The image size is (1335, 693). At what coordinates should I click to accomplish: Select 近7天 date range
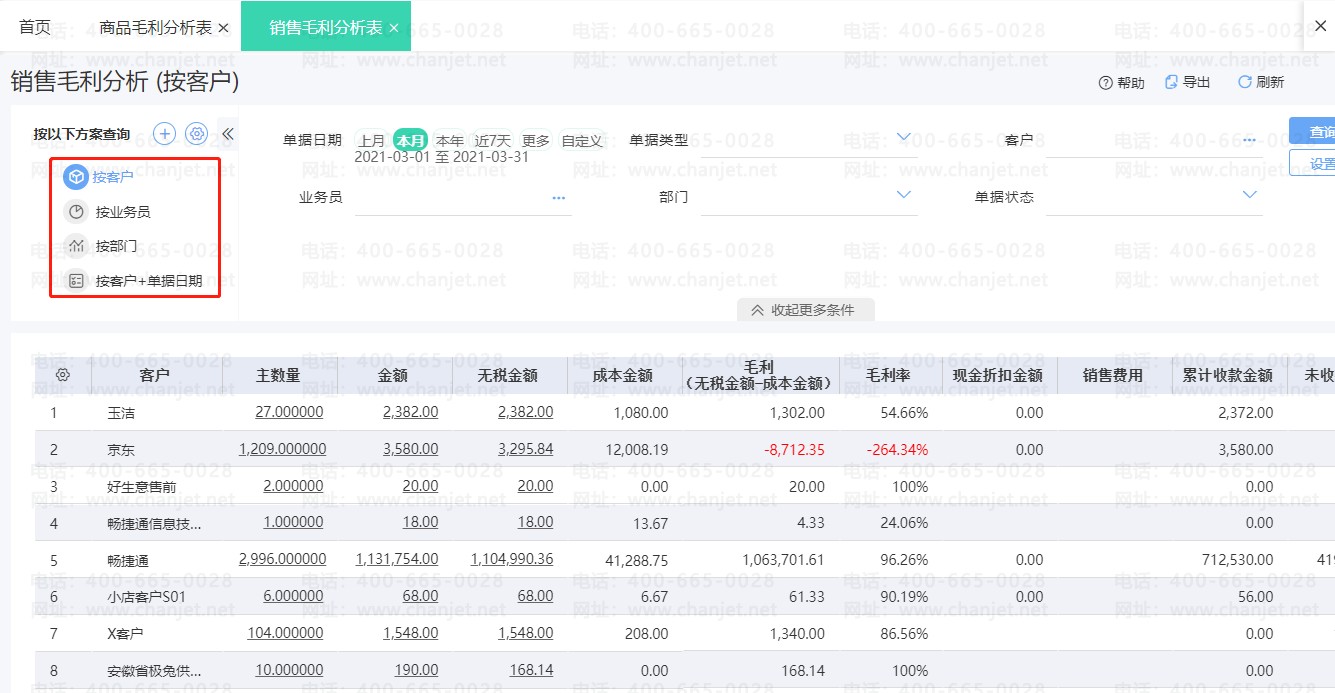(x=492, y=141)
